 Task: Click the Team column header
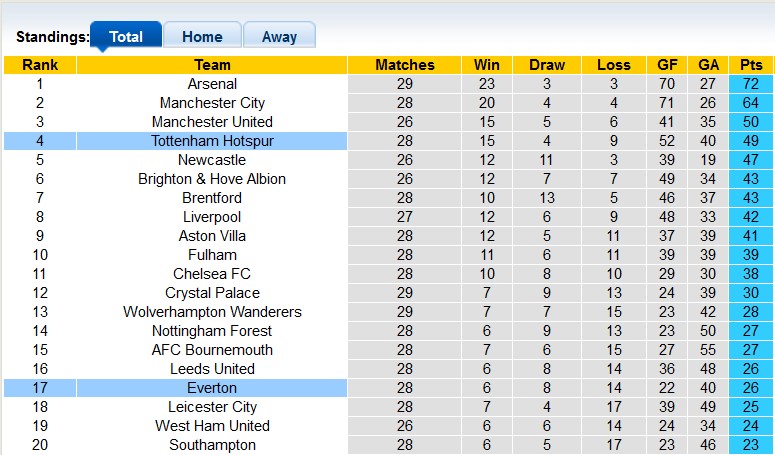pos(212,65)
